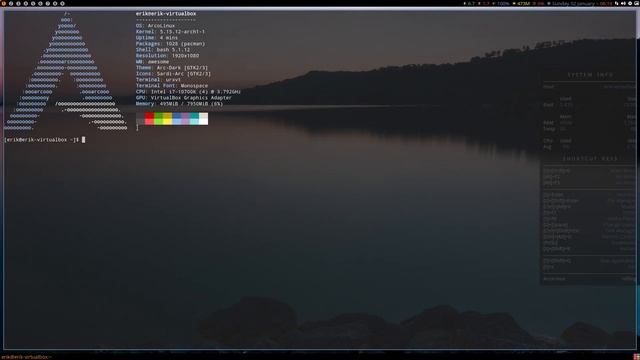Image resolution: width=640 pixels, height=360 pixels.
Task: Switch to workspace 1 orange tag
Action: point(4,3)
